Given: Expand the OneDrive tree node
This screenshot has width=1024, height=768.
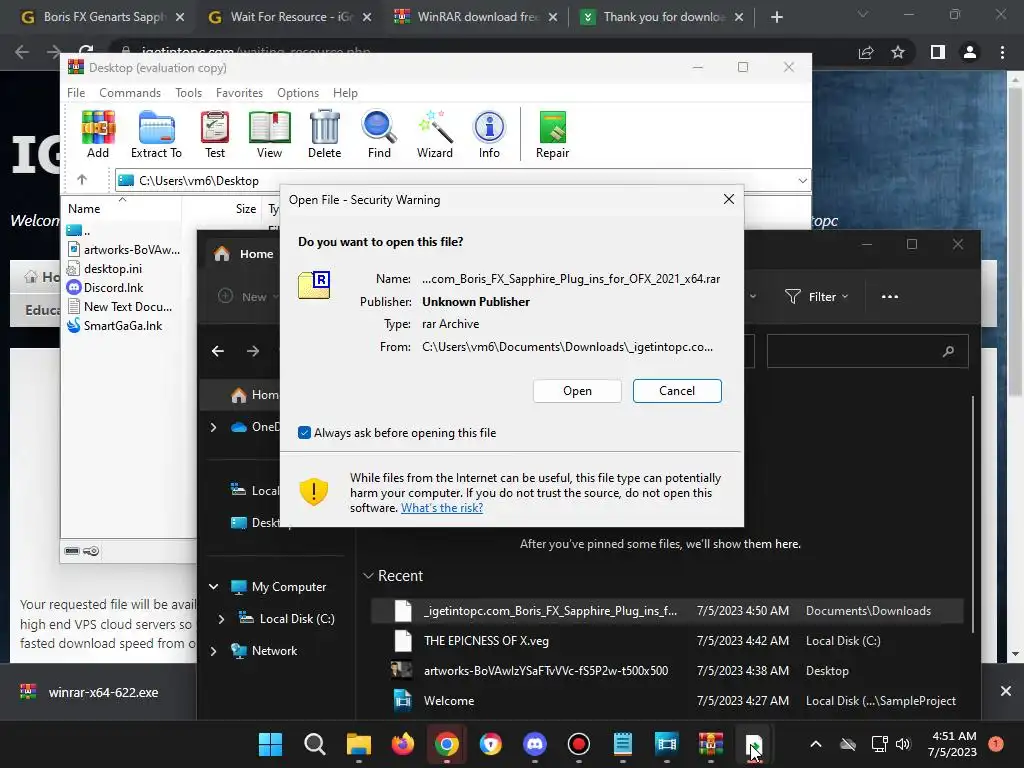Looking at the screenshot, I should [213, 427].
